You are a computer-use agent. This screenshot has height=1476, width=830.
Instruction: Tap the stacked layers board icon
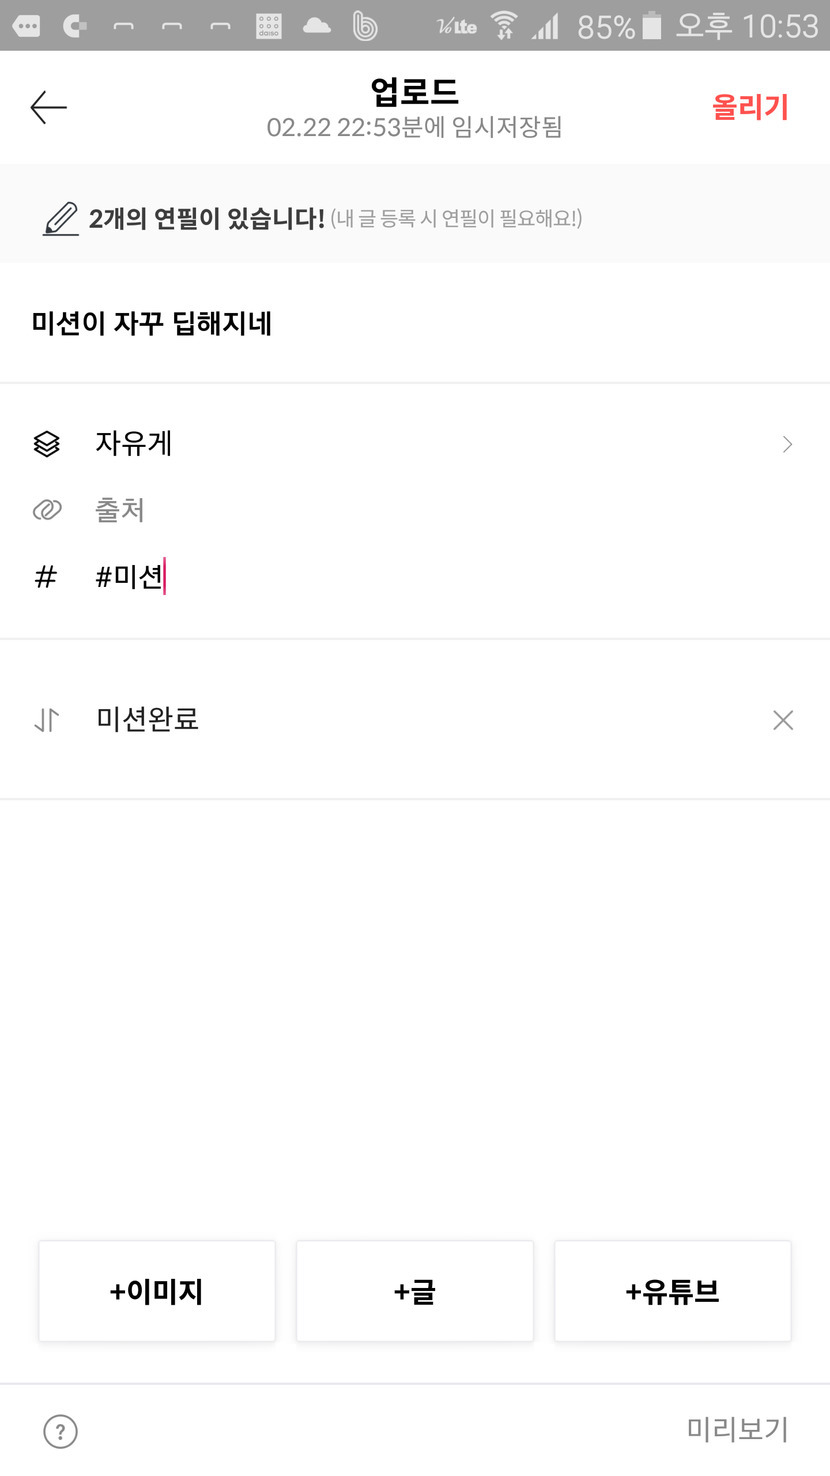(x=47, y=444)
